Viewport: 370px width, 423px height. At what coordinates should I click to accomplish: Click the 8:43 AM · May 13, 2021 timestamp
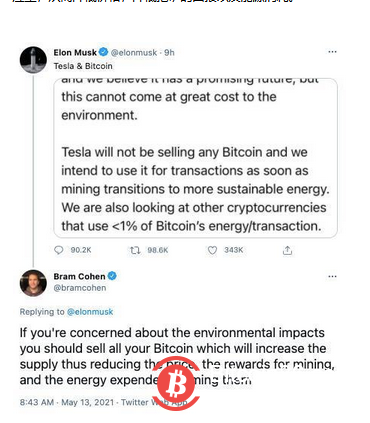click(x=67, y=402)
